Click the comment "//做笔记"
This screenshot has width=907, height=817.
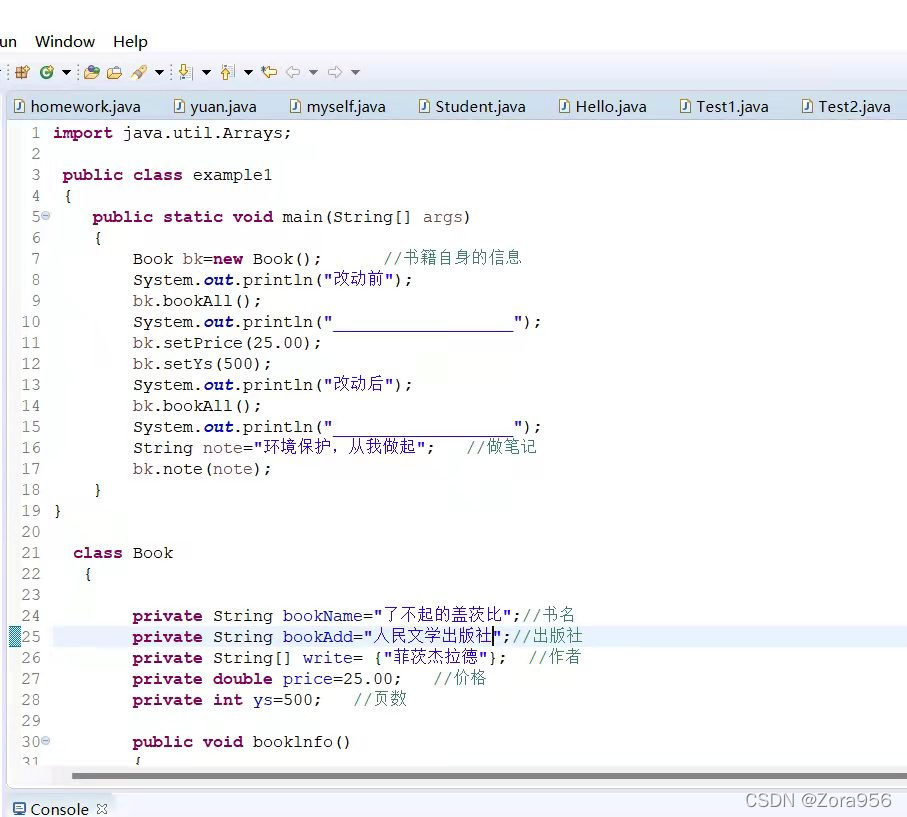[x=502, y=446]
